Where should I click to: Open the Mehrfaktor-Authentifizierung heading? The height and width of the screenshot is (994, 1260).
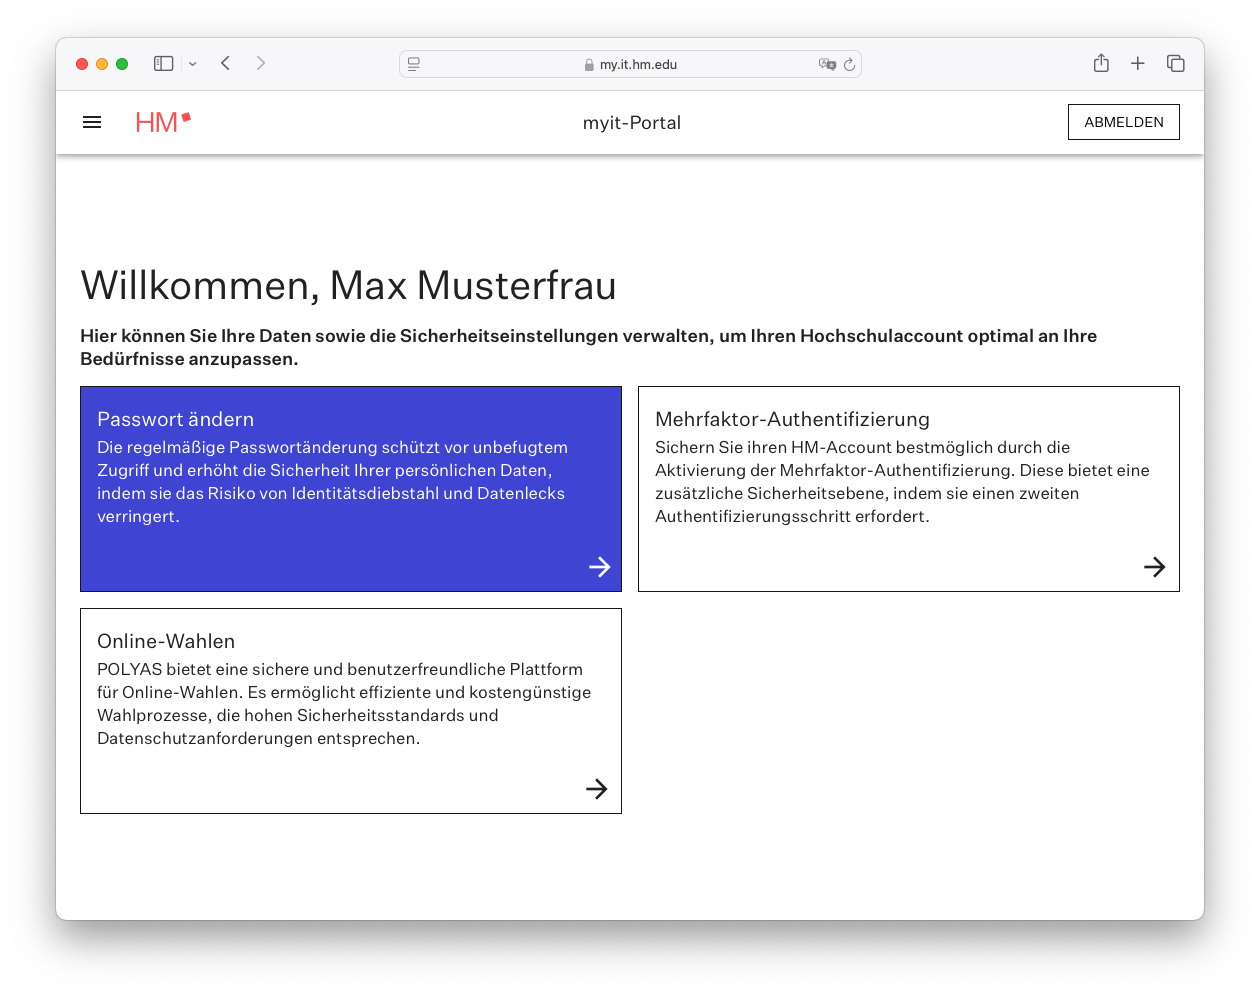coord(792,419)
